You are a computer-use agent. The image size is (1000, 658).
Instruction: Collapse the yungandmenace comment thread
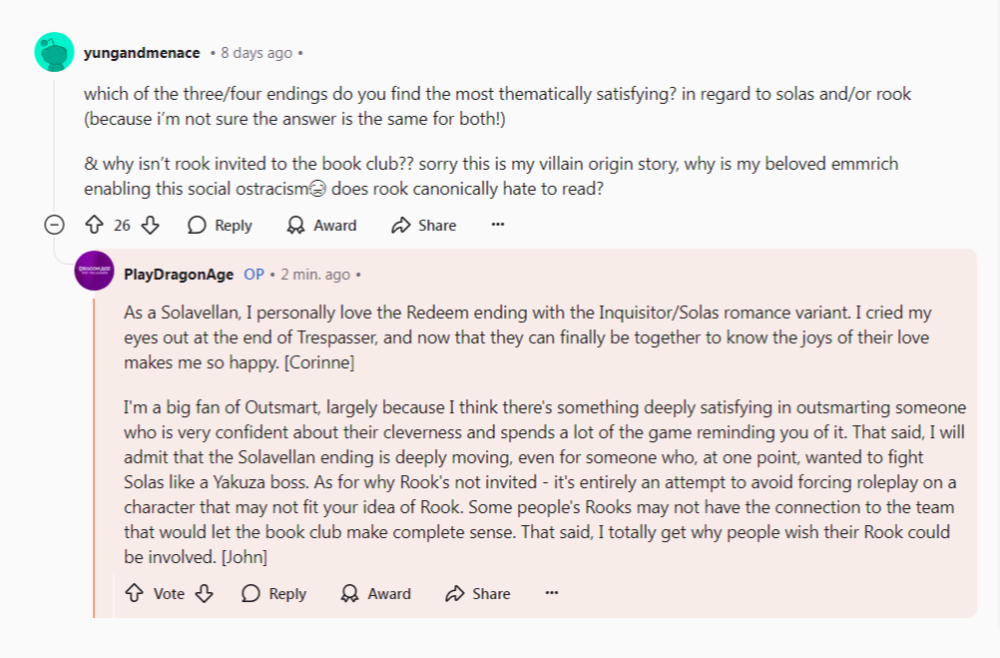[55, 225]
